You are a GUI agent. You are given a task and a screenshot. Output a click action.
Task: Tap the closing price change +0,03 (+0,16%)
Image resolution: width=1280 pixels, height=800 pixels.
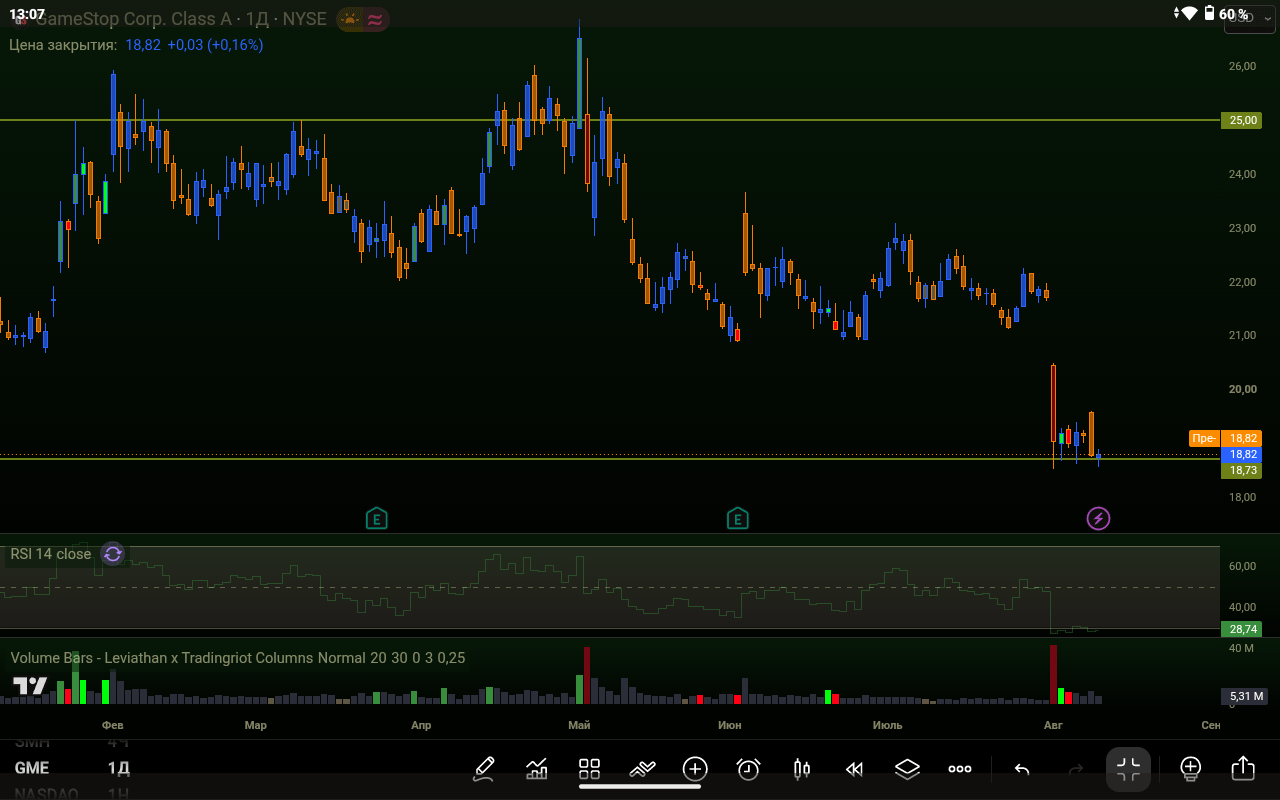tap(215, 45)
